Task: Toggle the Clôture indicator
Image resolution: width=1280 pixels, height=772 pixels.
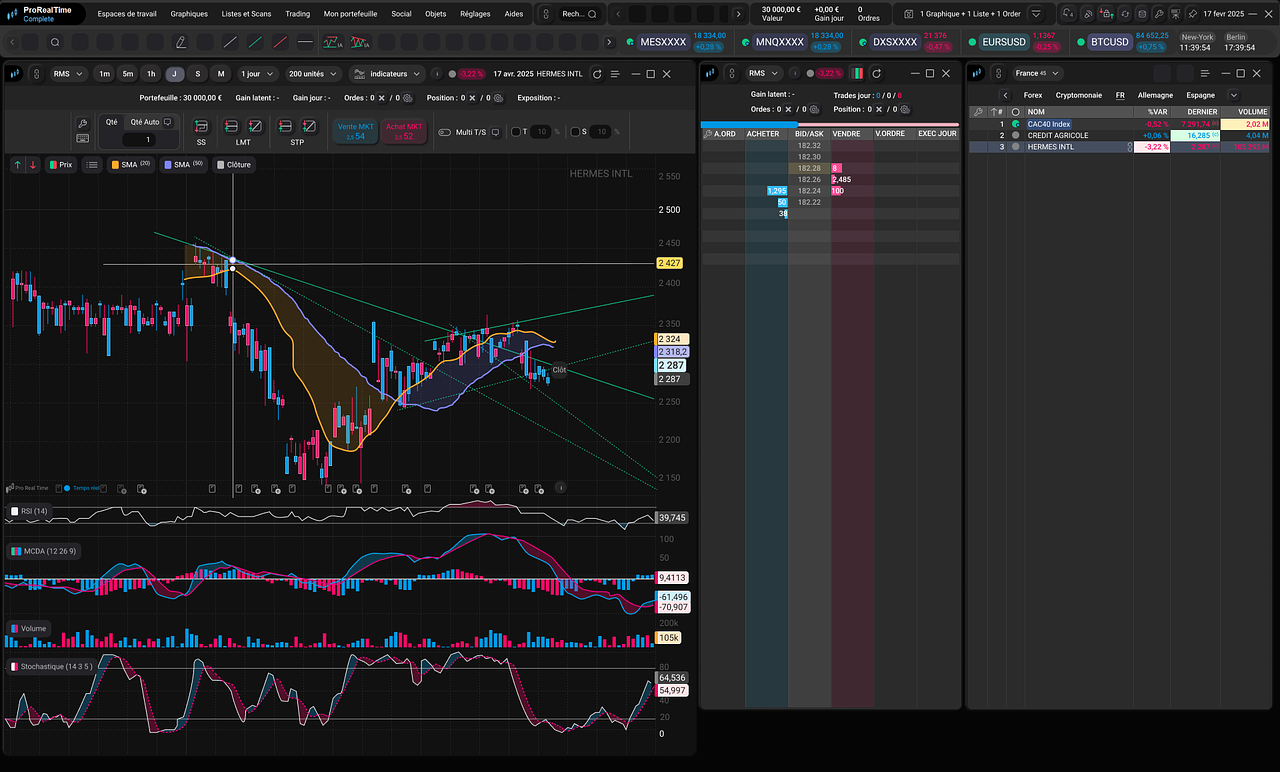Action: [x=234, y=164]
